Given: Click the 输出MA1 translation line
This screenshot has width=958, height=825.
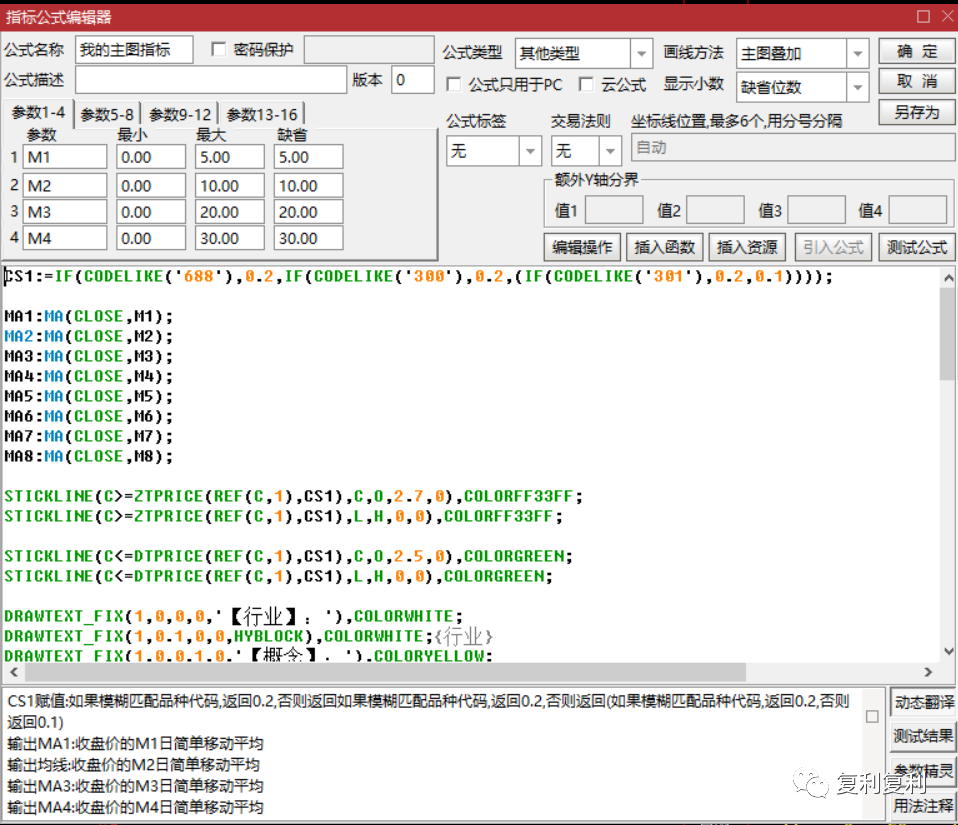Looking at the screenshot, I should [135, 744].
